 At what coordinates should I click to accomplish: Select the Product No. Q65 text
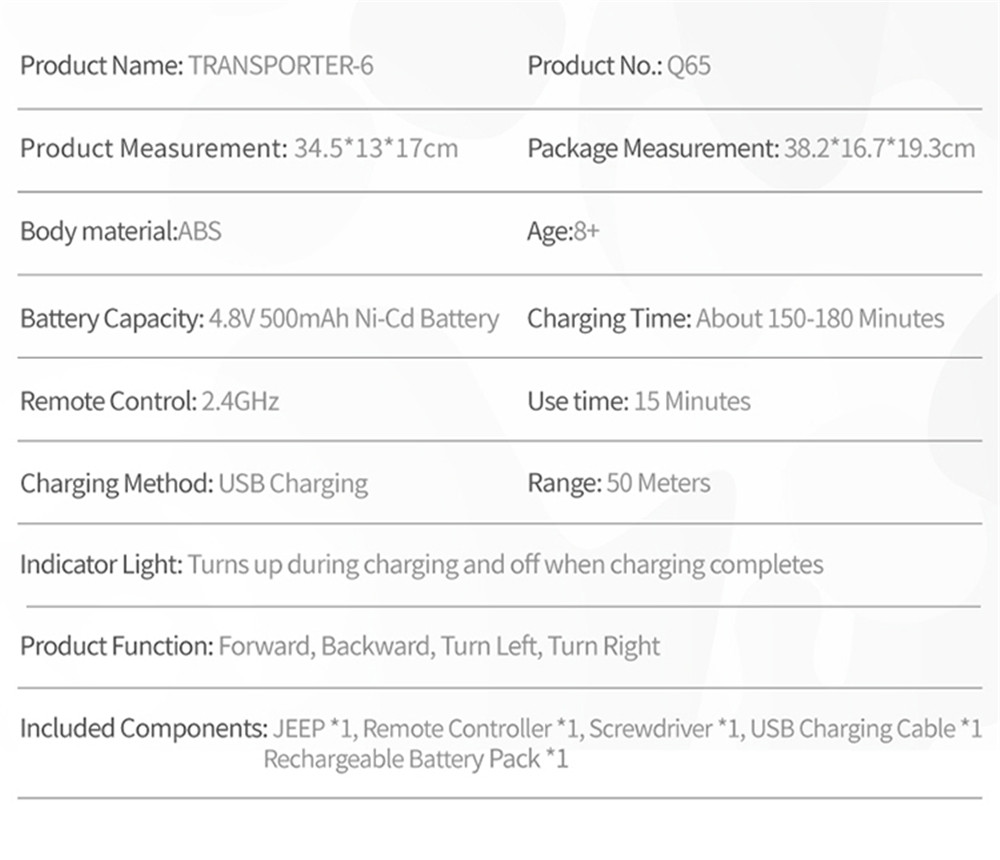click(x=689, y=67)
